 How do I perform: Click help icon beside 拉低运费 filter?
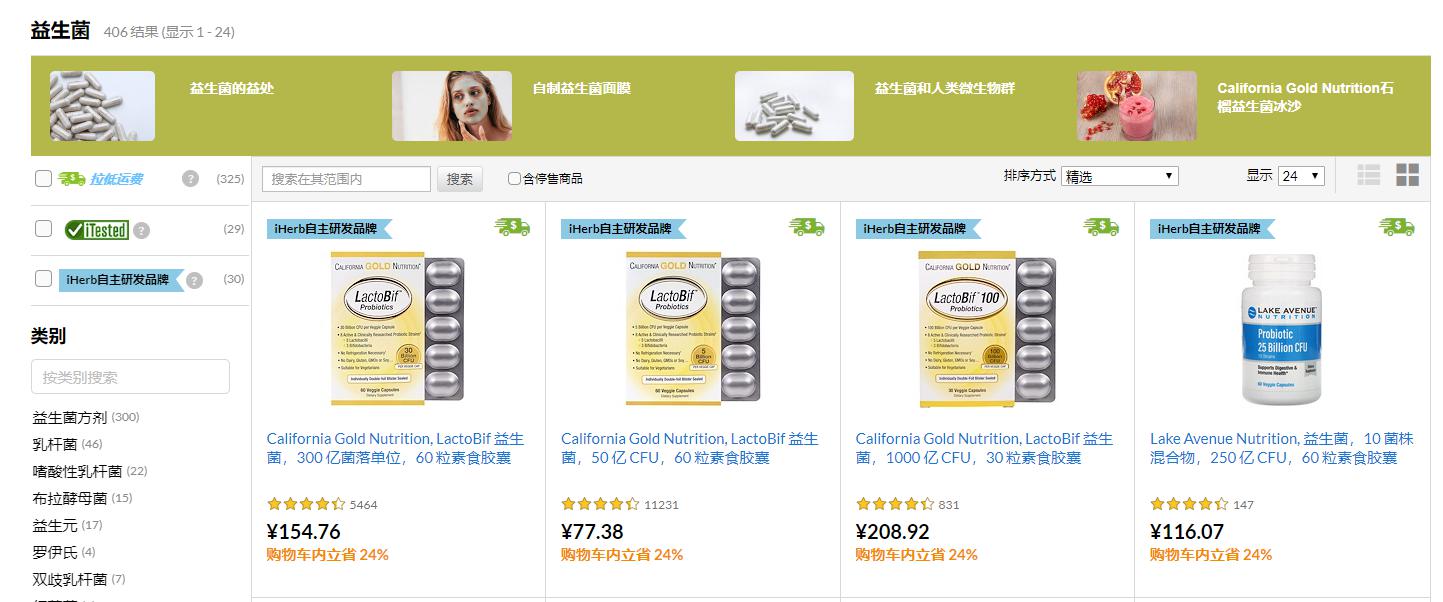[190, 178]
